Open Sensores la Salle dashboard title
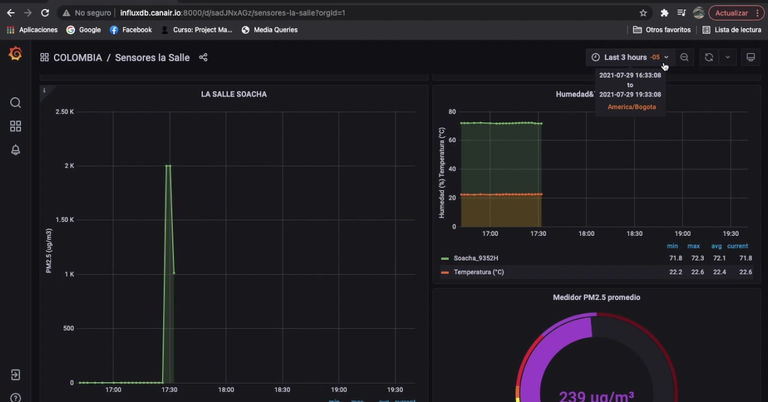Screen dimensions: 768x402 click(152, 57)
